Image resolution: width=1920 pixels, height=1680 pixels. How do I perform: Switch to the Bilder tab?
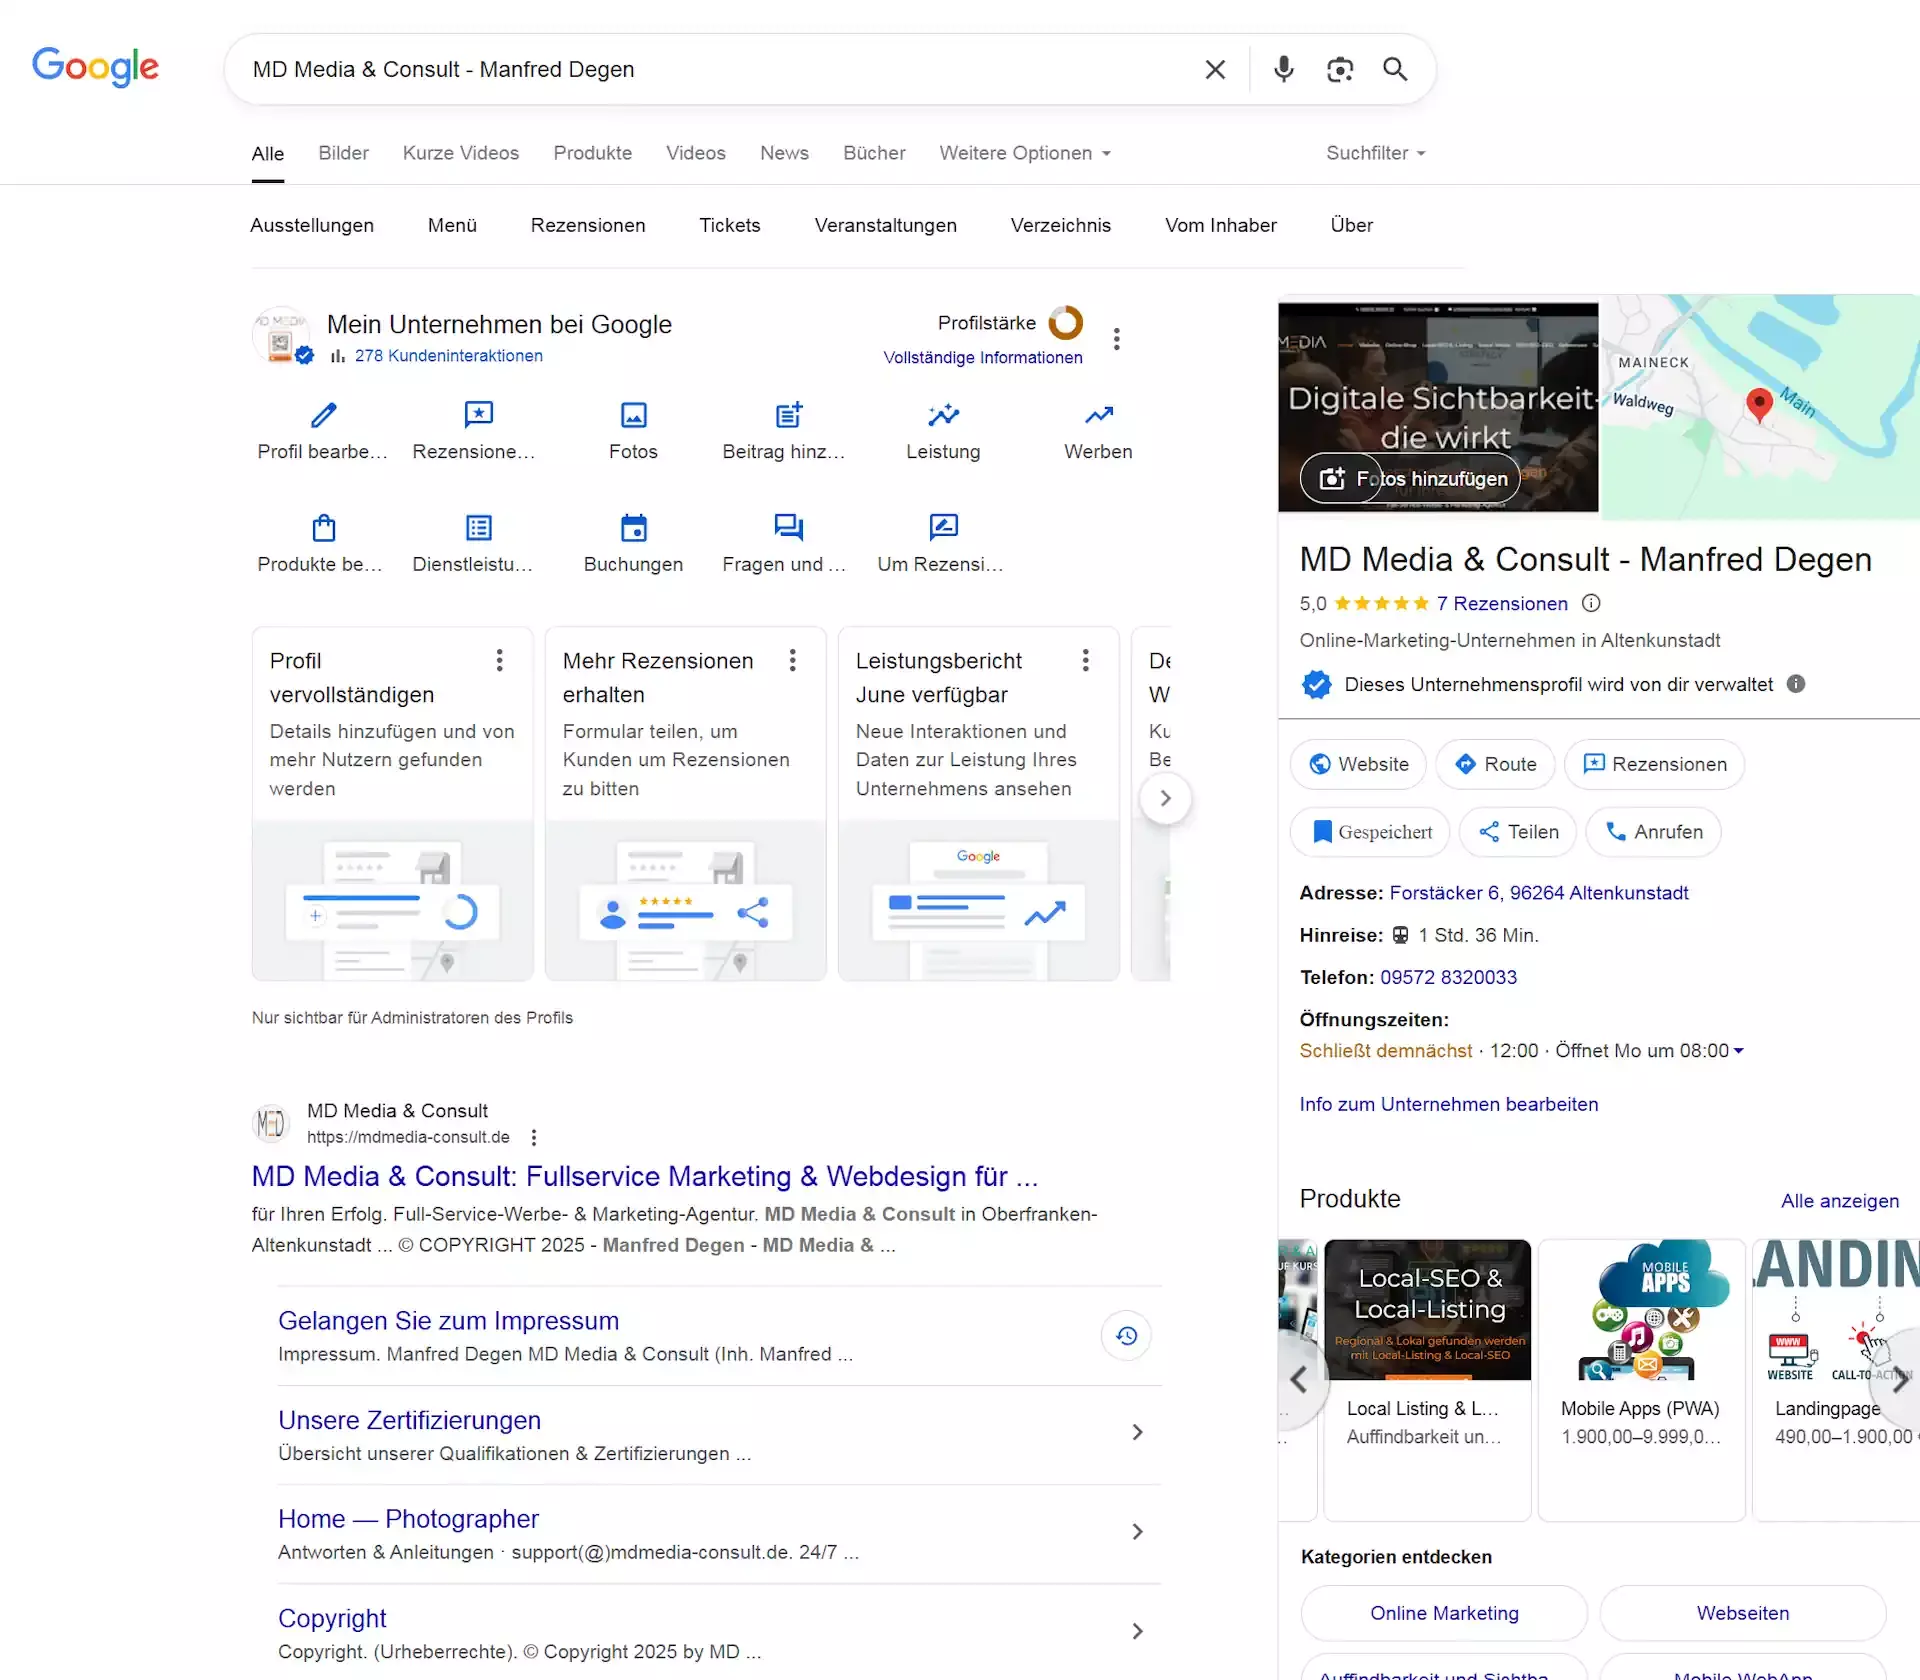click(343, 153)
